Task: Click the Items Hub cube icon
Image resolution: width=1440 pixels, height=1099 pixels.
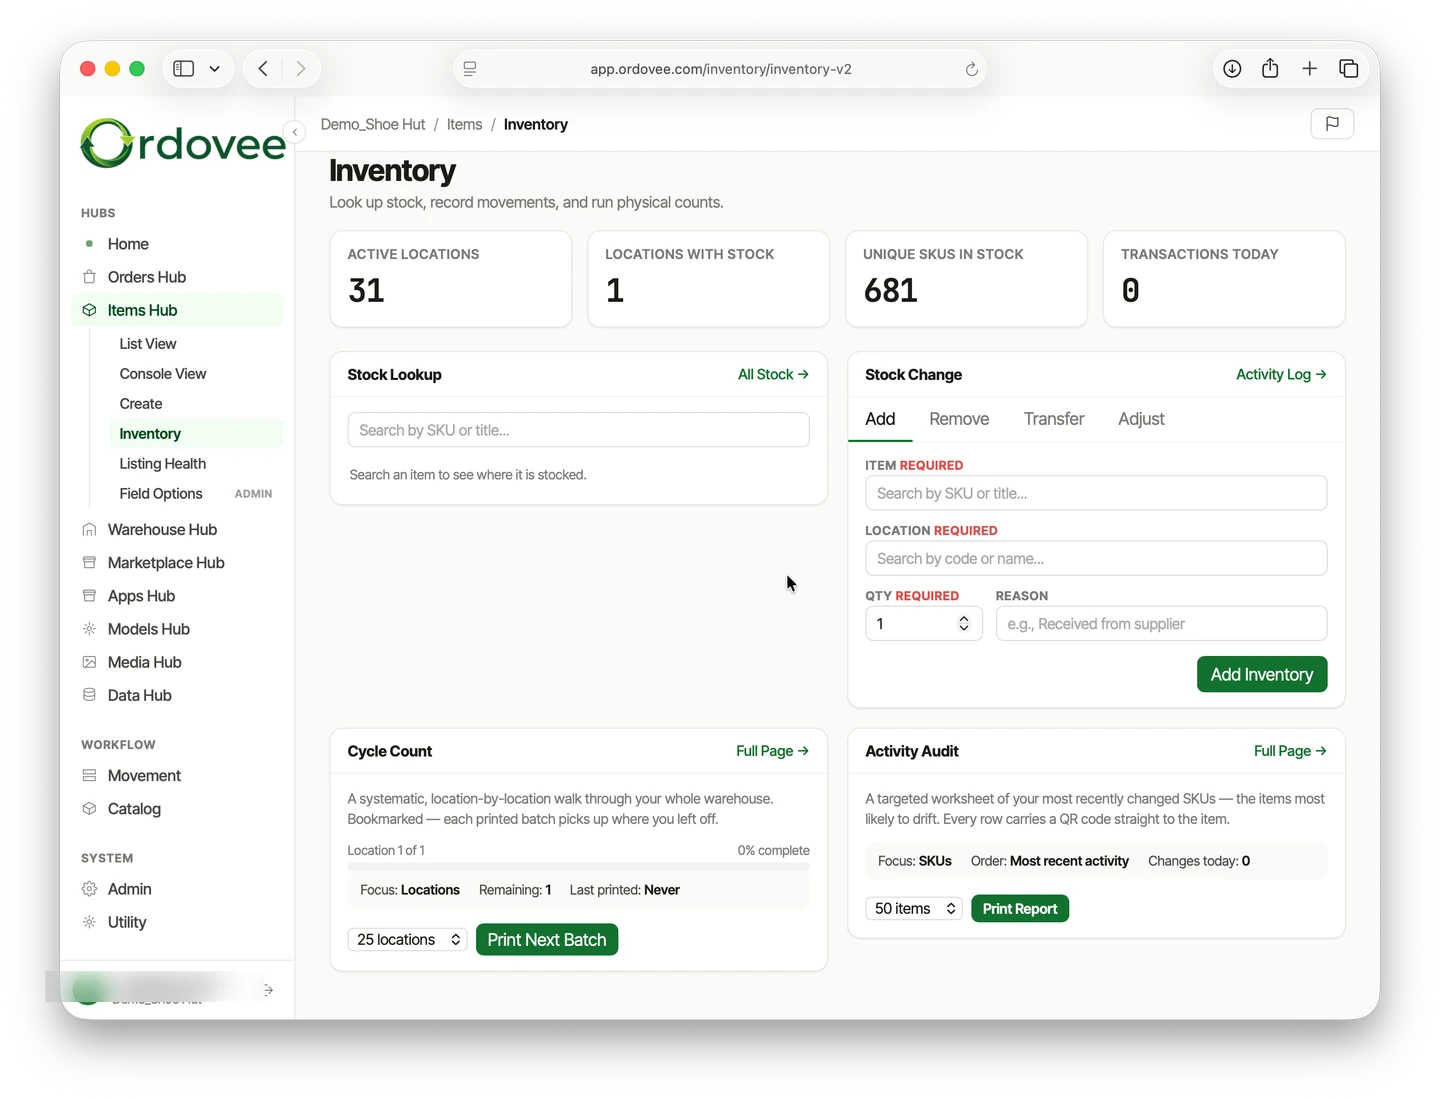Action: pyautogui.click(x=89, y=310)
